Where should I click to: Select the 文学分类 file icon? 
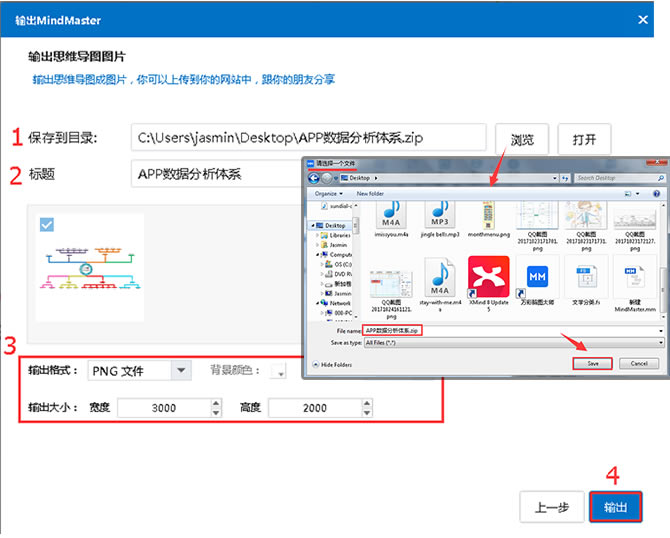click(586, 277)
